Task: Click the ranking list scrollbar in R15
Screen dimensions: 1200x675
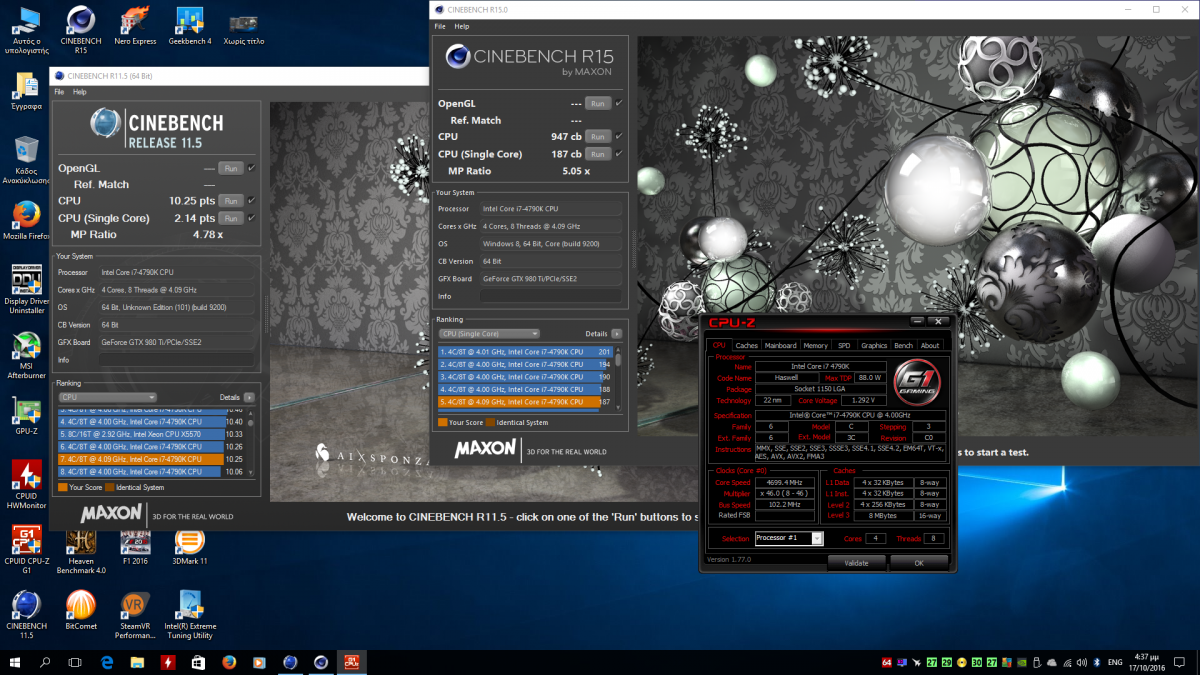Action: tap(618, 377)
